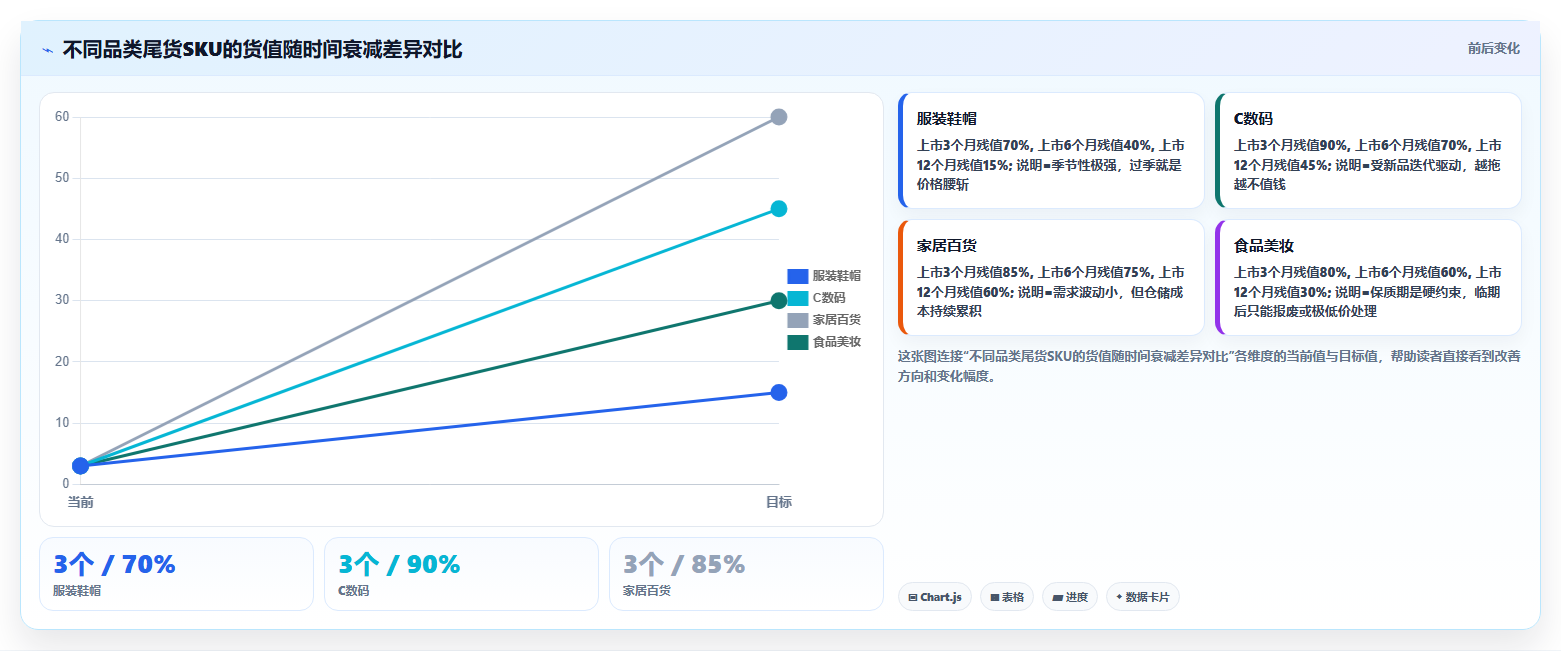Select the 数据卡片 tag chip

click(x=1143, y=597)
